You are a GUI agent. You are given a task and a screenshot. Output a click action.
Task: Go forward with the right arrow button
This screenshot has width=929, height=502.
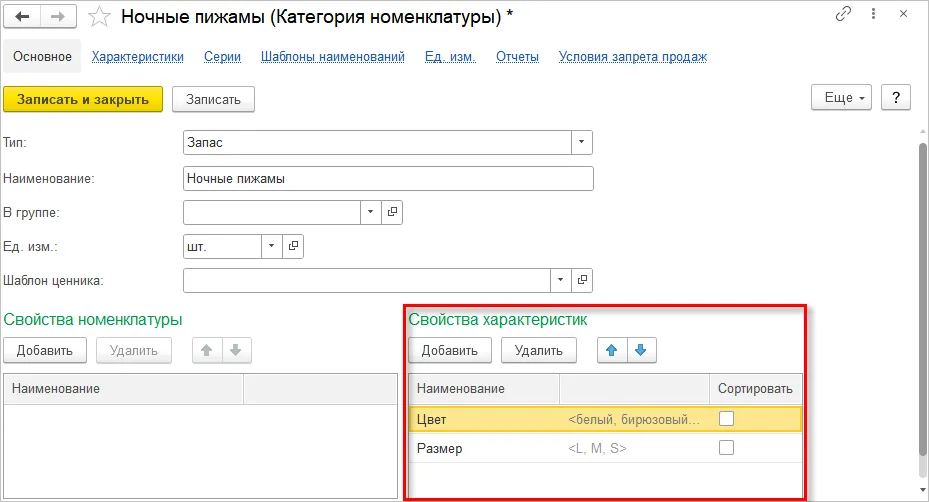click(58, 17)
